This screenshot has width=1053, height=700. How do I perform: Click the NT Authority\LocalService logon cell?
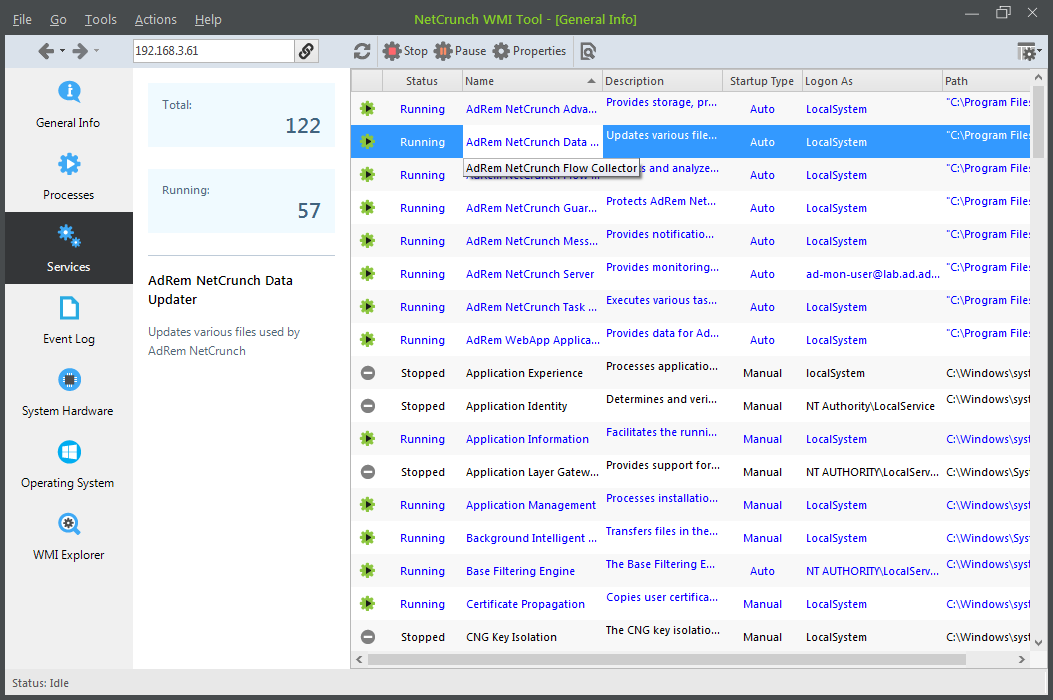coord(870,406)
